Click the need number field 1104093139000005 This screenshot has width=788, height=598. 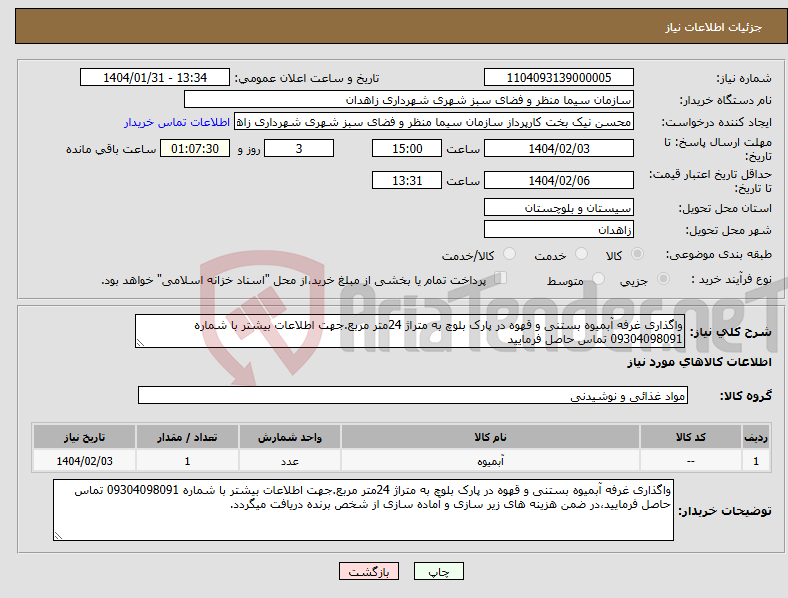[x=559, y=77]
